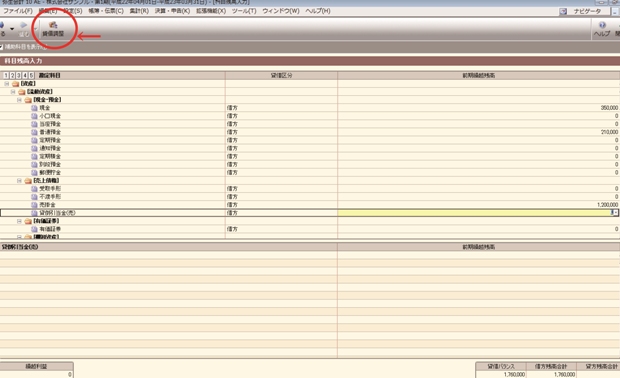Click the document icon beside 有価証券 account
The height and width of the screenshot is (378, 620).
click(34, 229)
